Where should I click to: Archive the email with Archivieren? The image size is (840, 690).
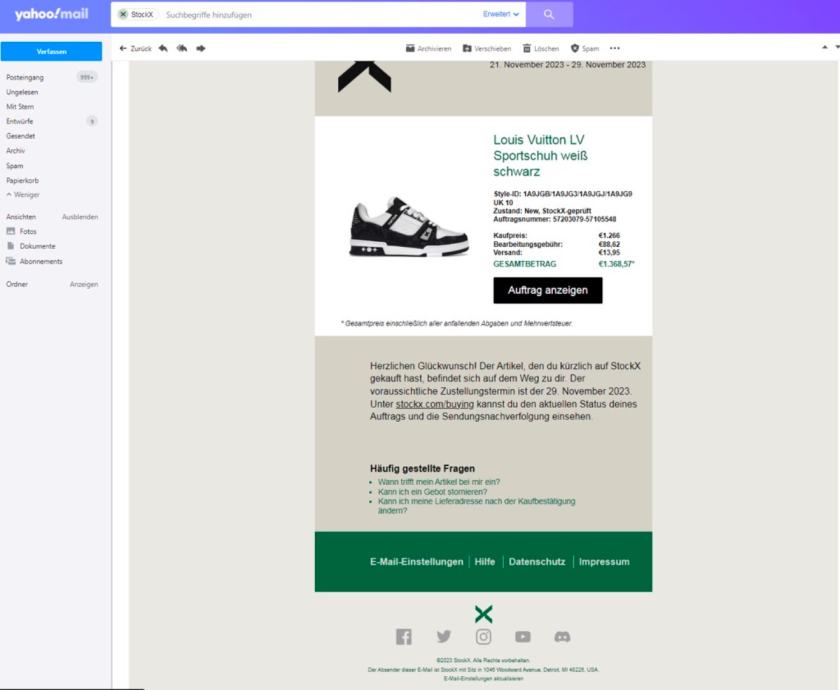click(x=429, y=48)
